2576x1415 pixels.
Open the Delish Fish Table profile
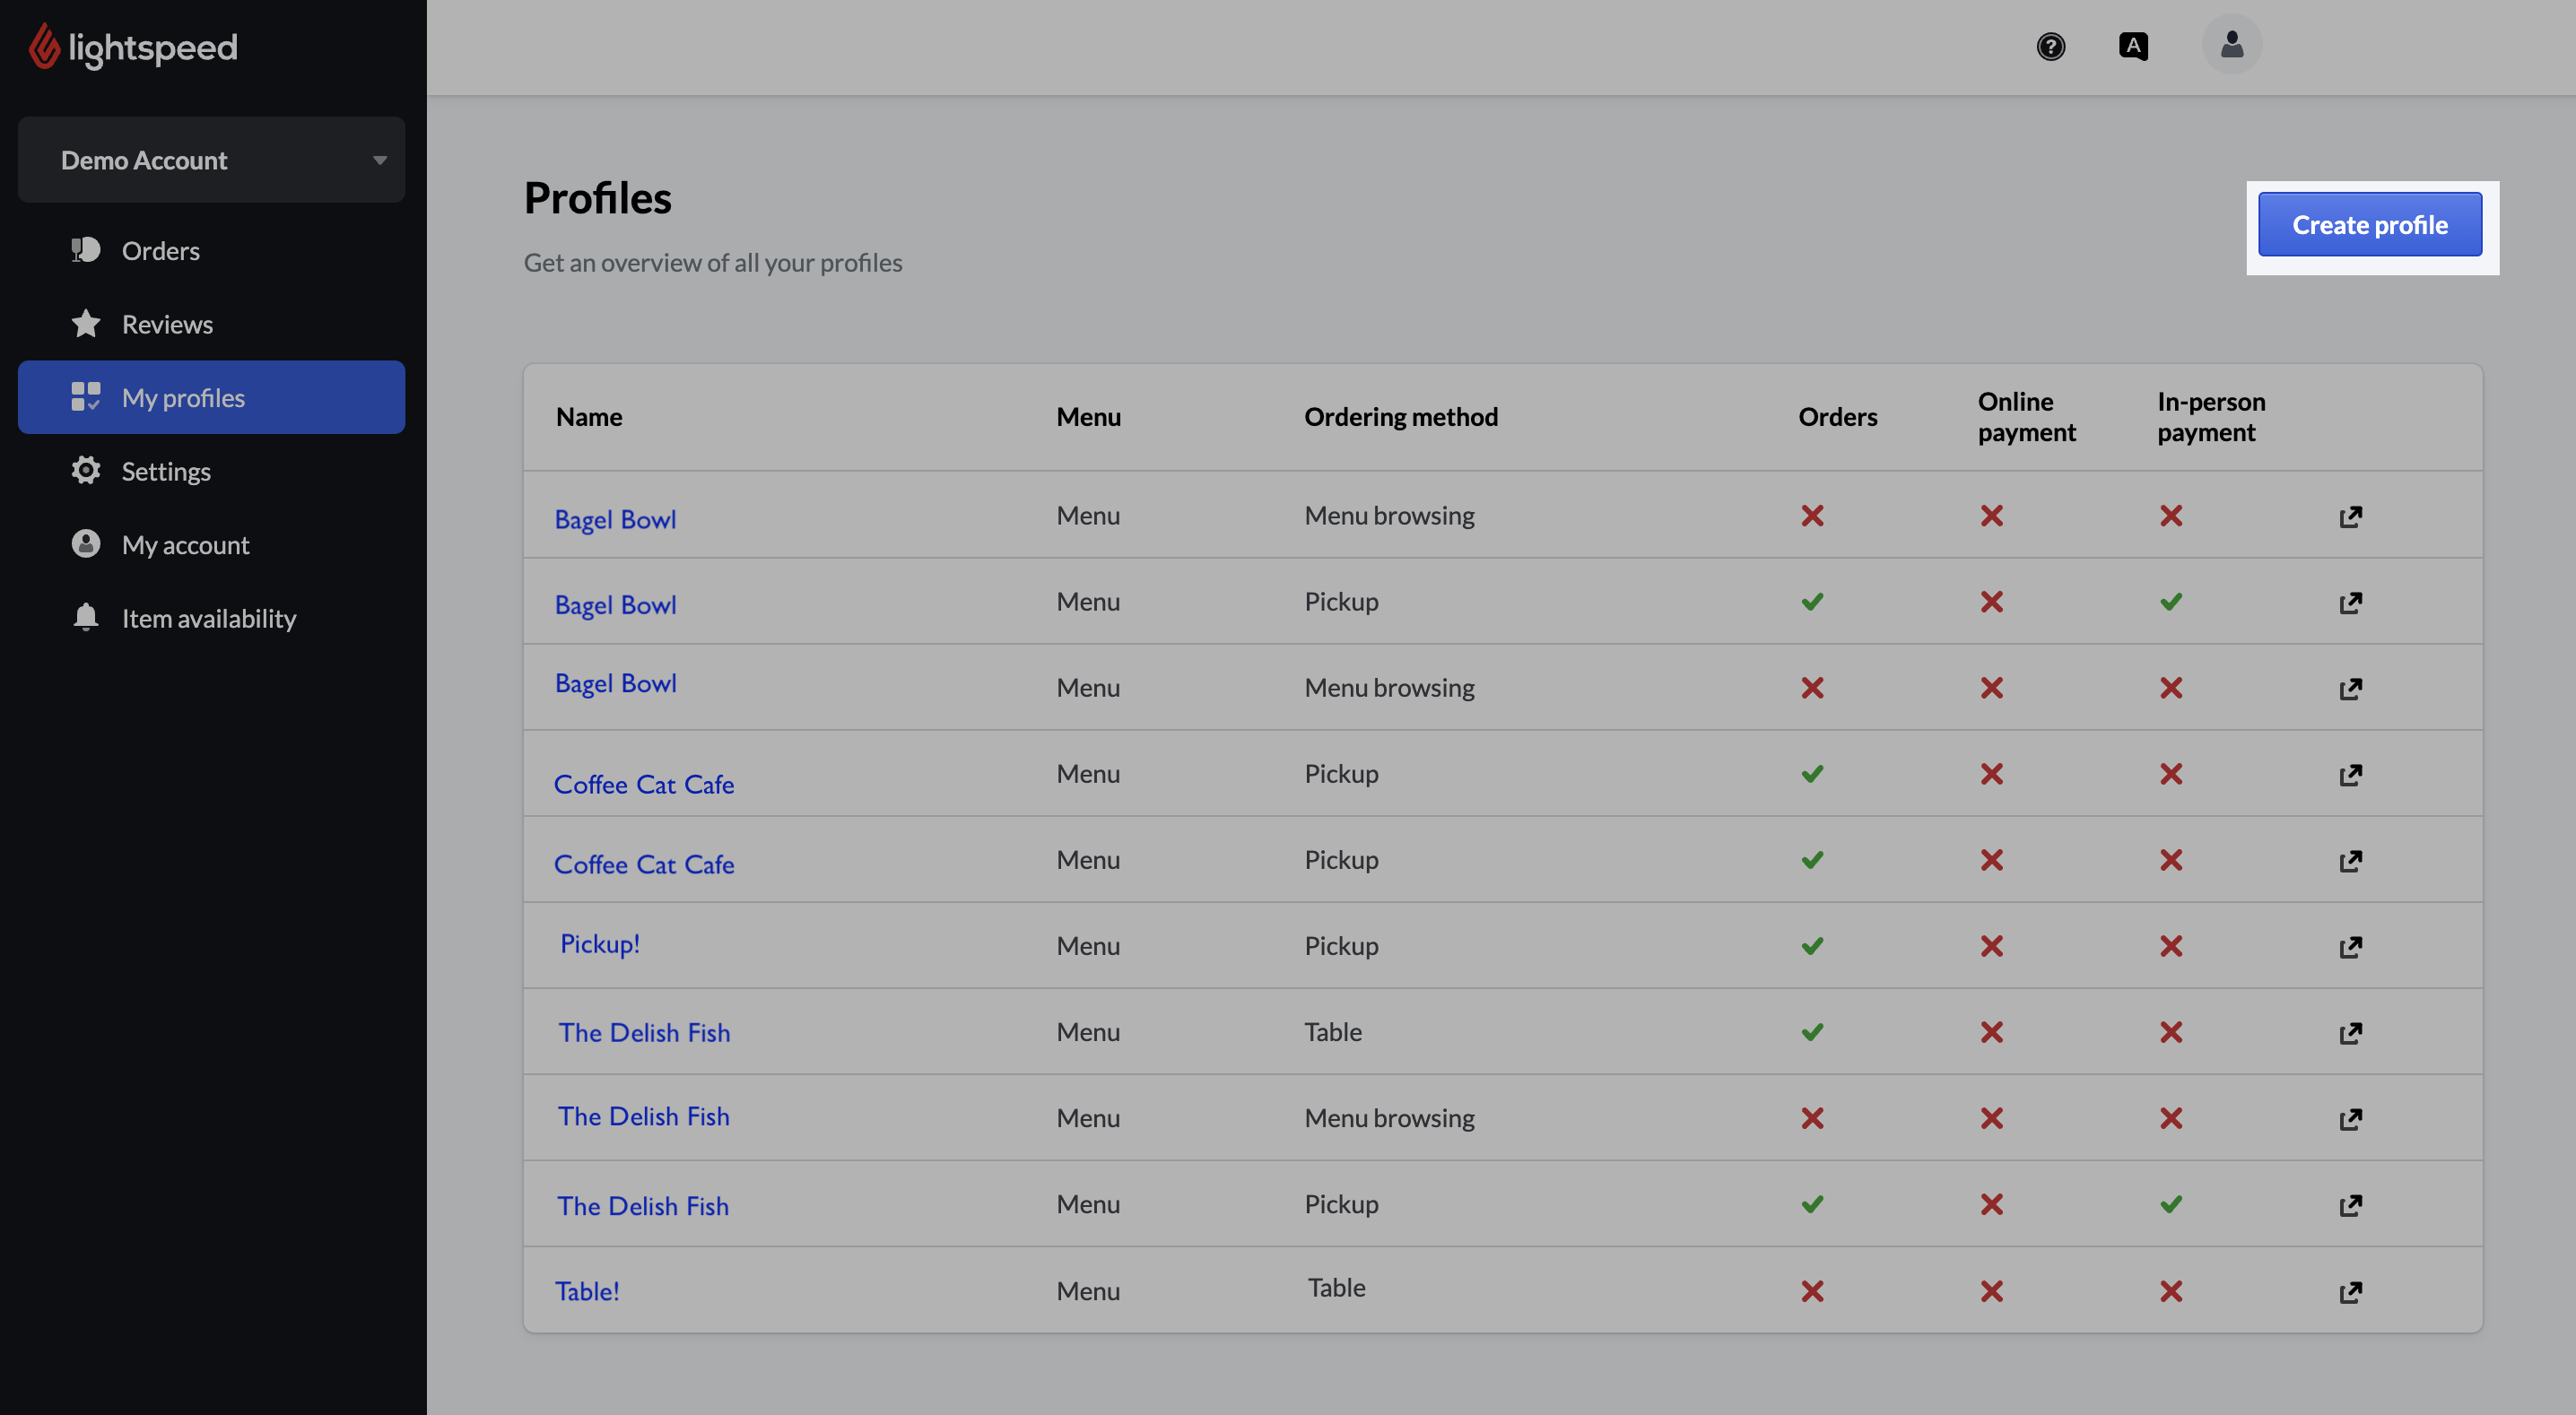coord(644,1032)
